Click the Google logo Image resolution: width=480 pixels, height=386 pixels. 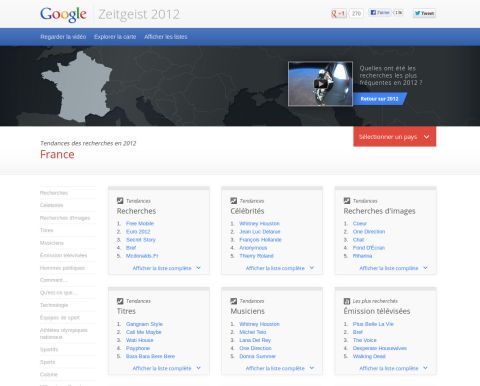click(63, 15)
